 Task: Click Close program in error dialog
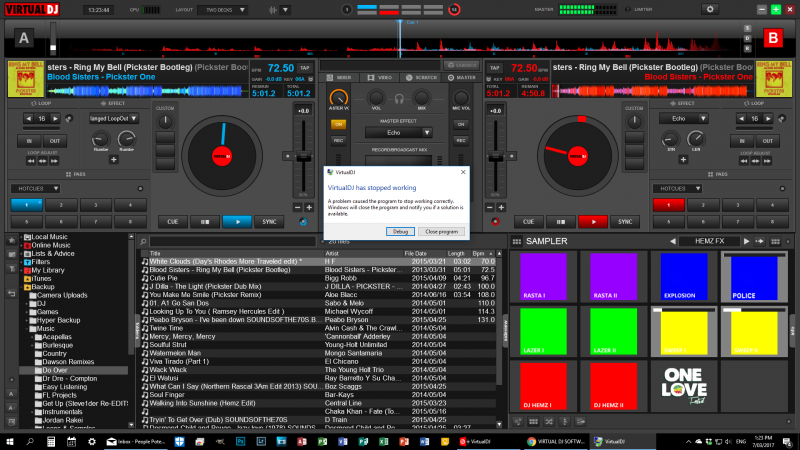tap(441, 232)
